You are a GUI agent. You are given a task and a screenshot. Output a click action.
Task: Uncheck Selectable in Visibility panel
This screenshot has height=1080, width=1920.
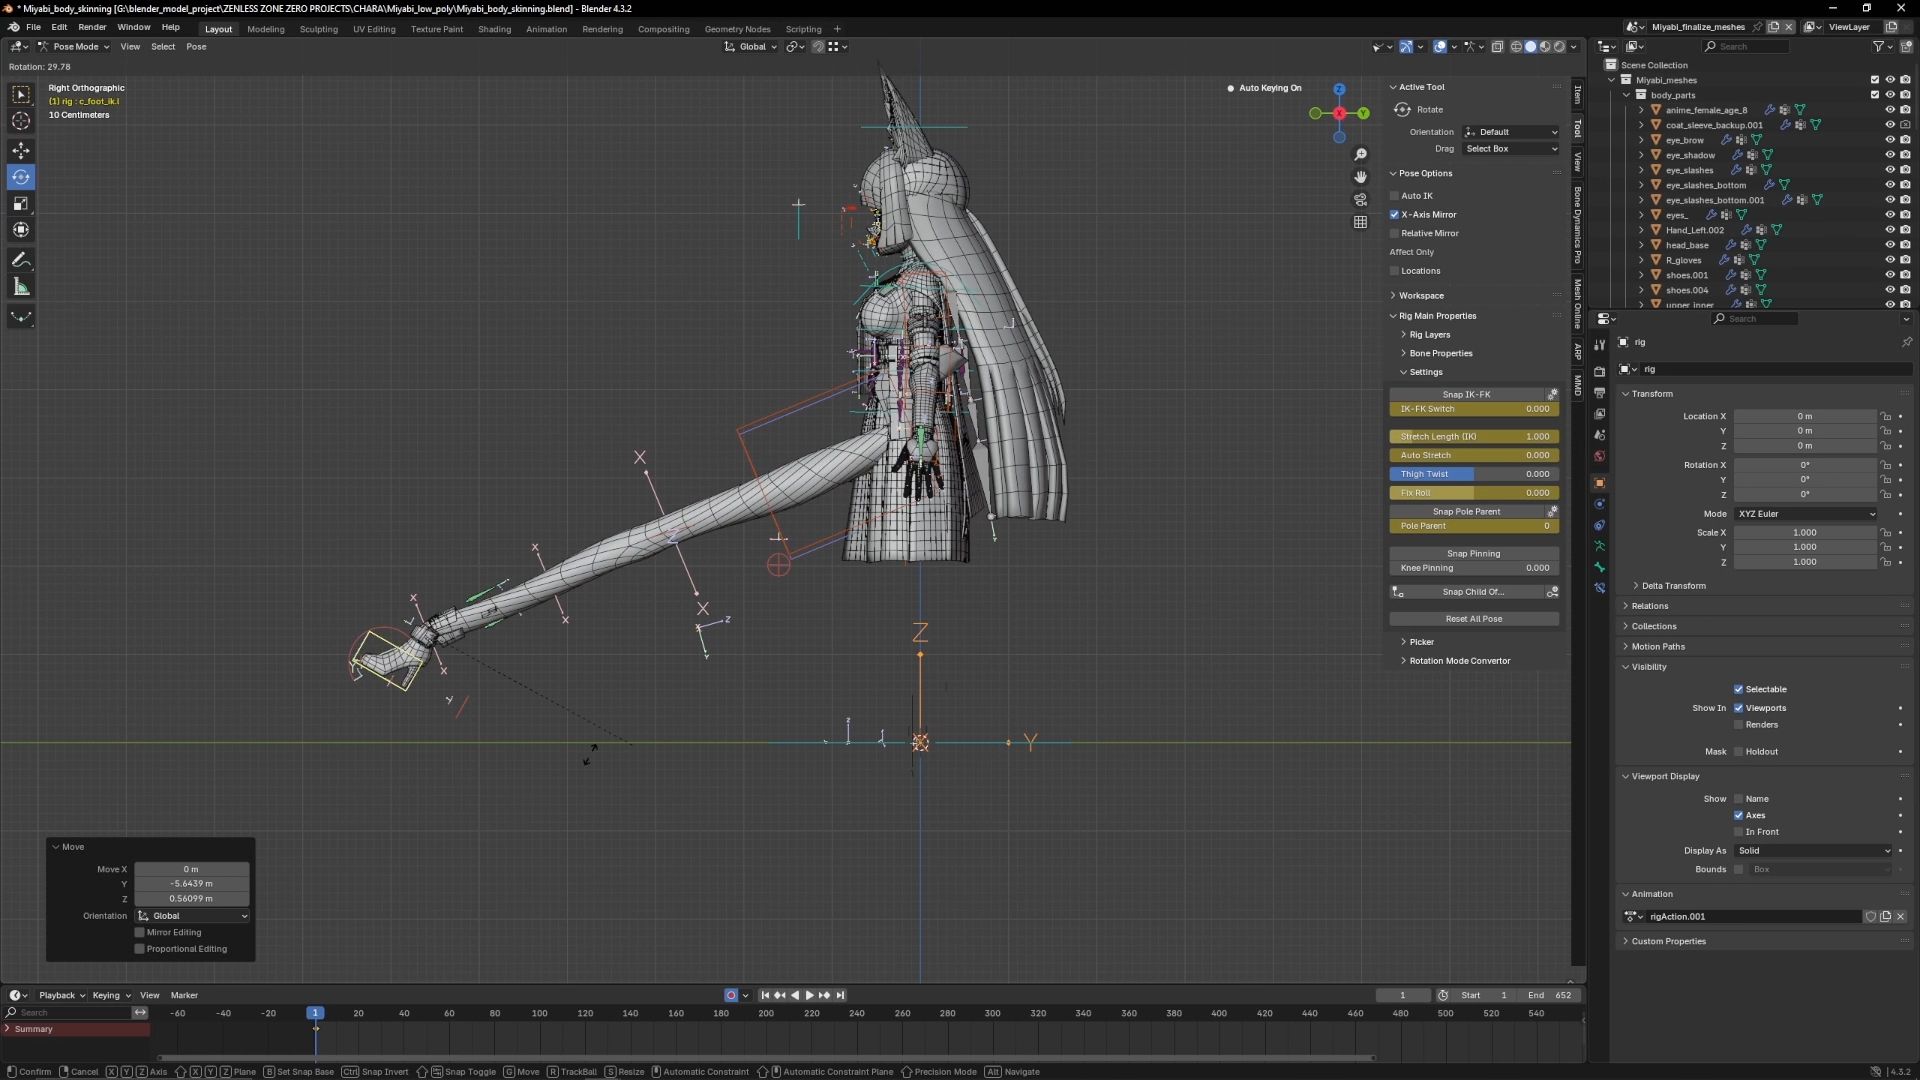1738,690
